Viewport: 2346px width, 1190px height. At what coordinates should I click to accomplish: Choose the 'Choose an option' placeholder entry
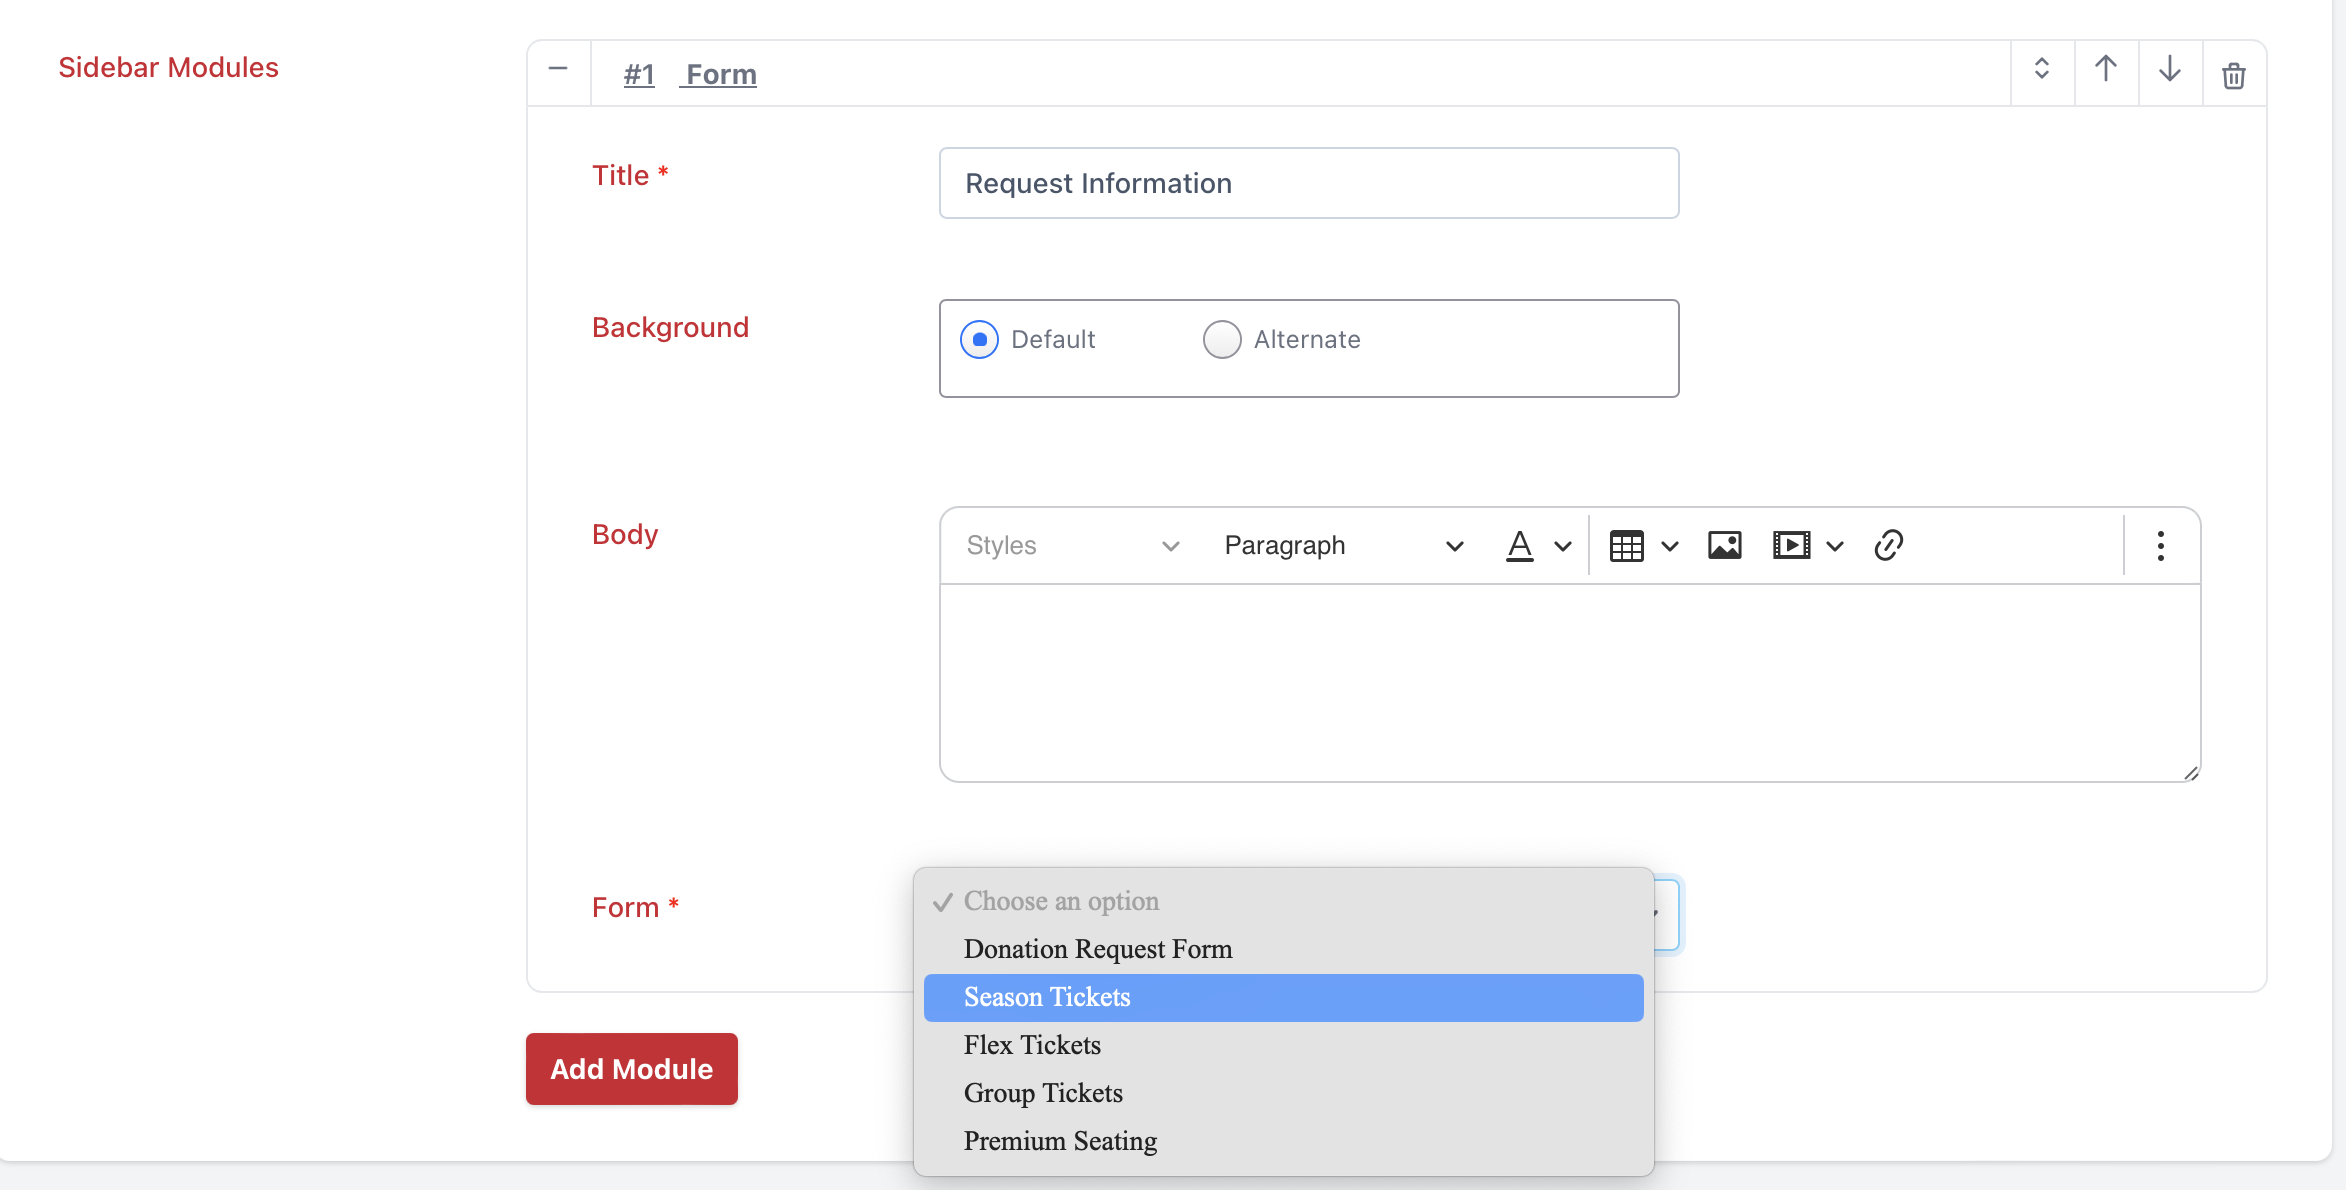tap(1284, 902)
